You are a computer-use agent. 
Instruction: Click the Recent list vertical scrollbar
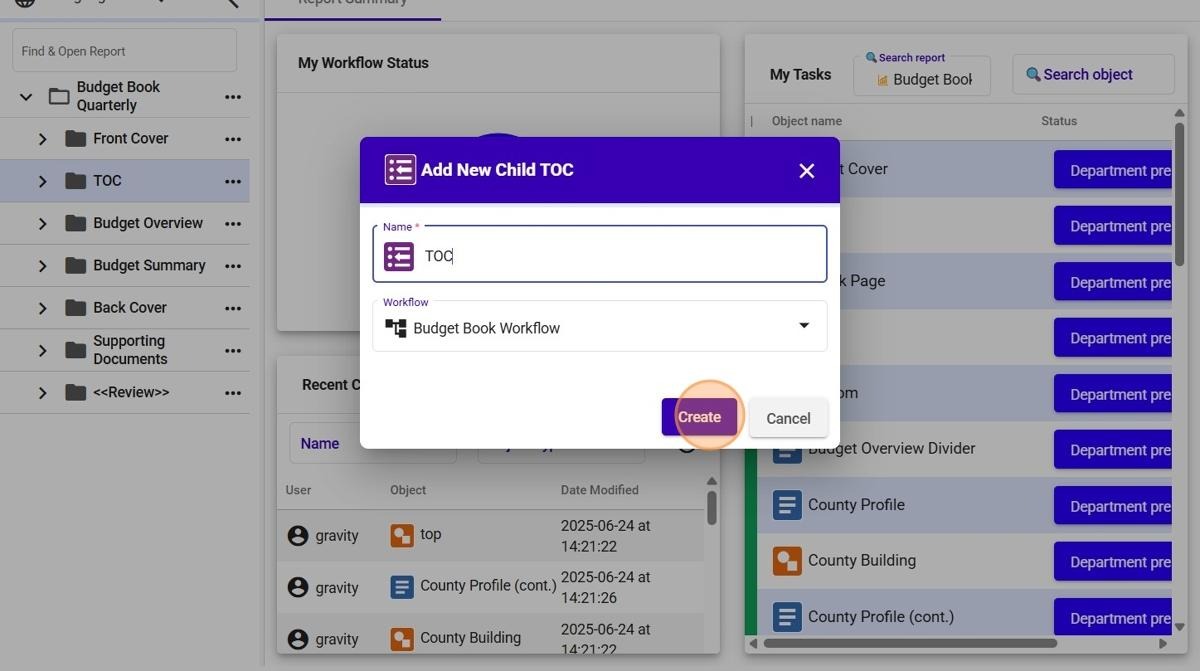click(x=711, y=507)
